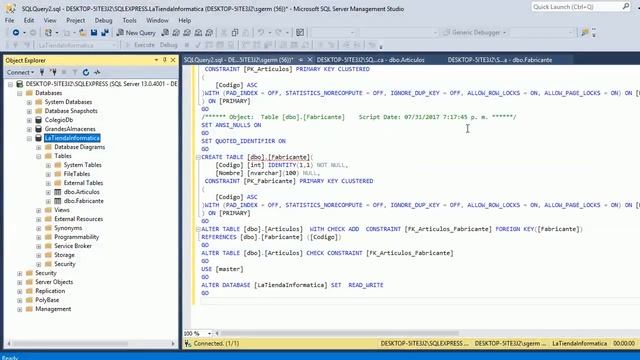
Task: Collapse the Databases tree node
Action: [x=20, y=93]
